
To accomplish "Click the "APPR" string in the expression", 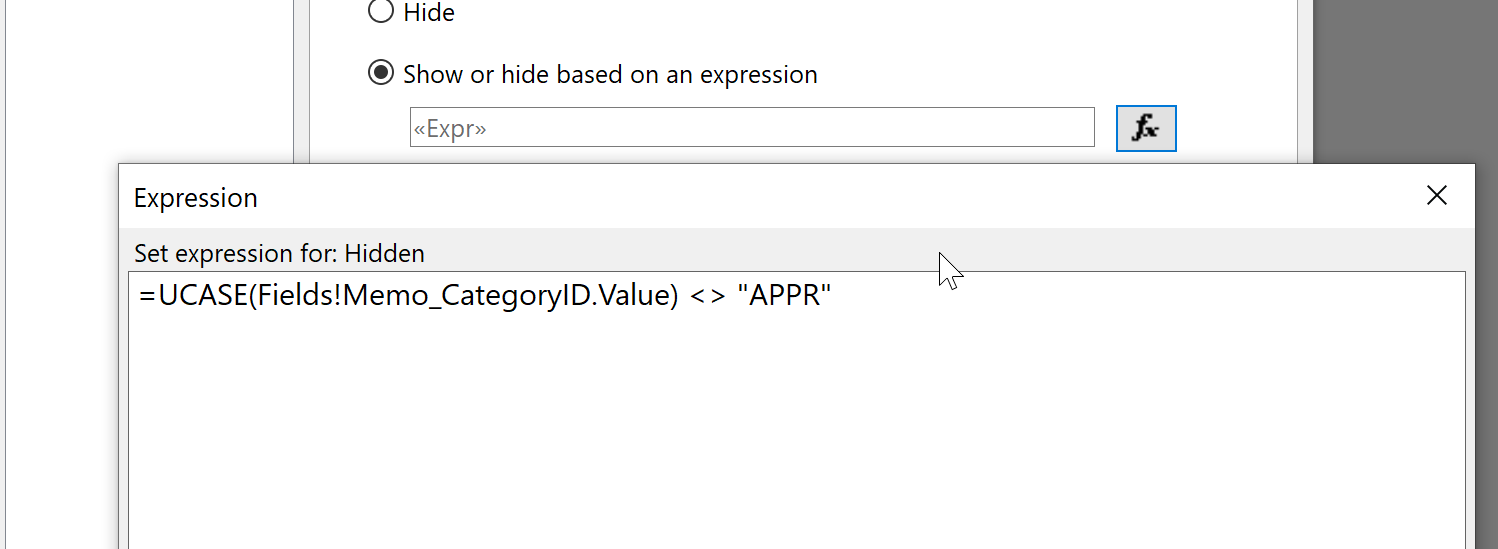I will (784, 296).
